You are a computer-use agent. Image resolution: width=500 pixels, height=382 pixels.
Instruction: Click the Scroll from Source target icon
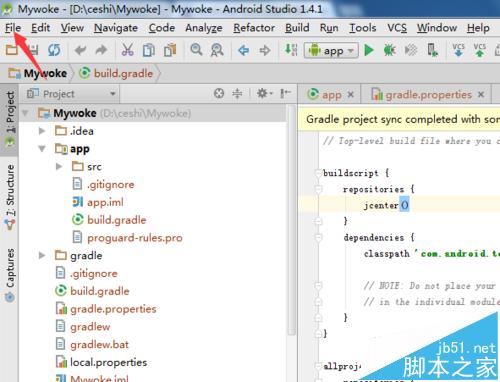pyautogui.click(x=219, y=94)
